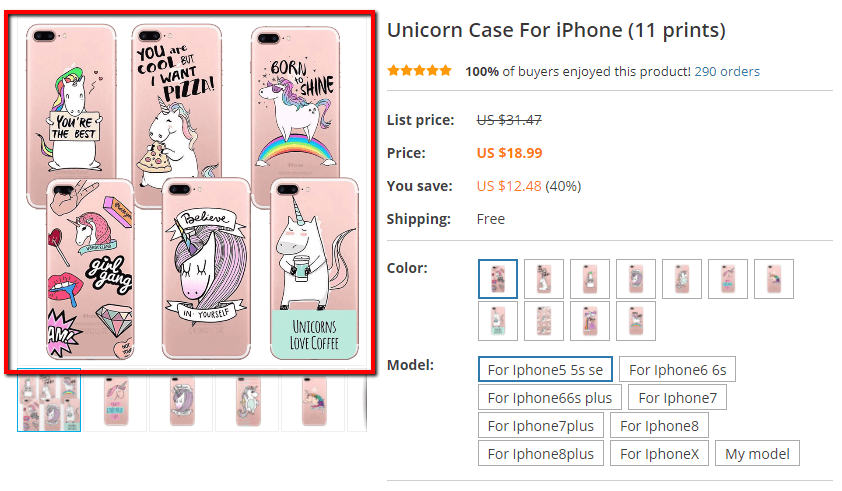Open the second thumbnail below the main image

pos(116,404)
